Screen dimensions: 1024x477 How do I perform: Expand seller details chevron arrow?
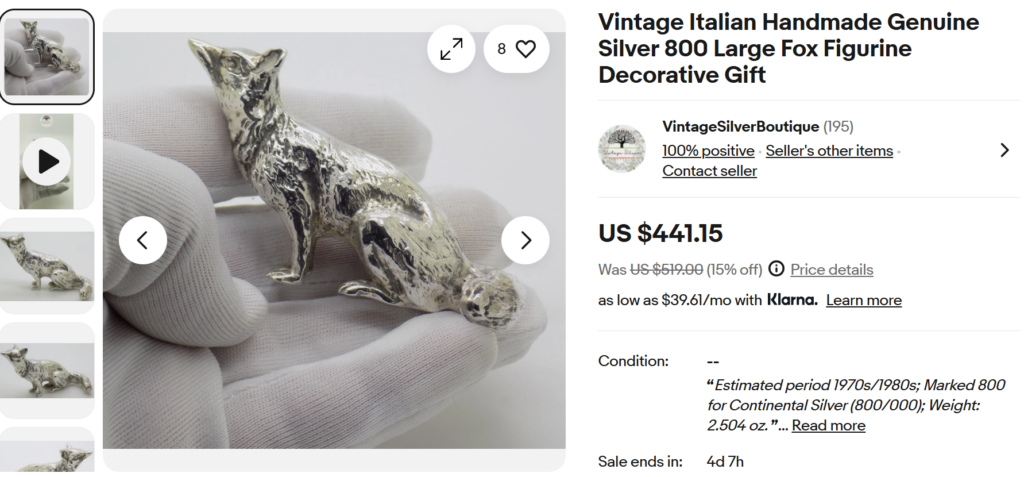pos(1004,150)
